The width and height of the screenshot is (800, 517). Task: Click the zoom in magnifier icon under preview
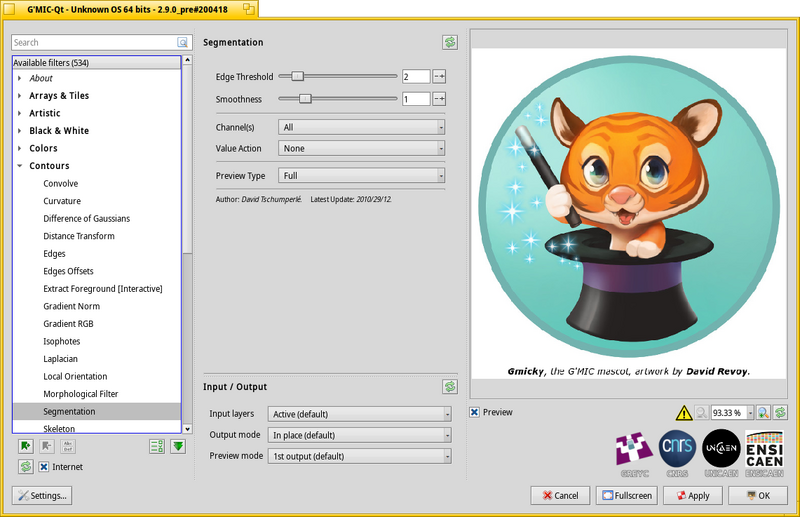[x=763, y=412]
